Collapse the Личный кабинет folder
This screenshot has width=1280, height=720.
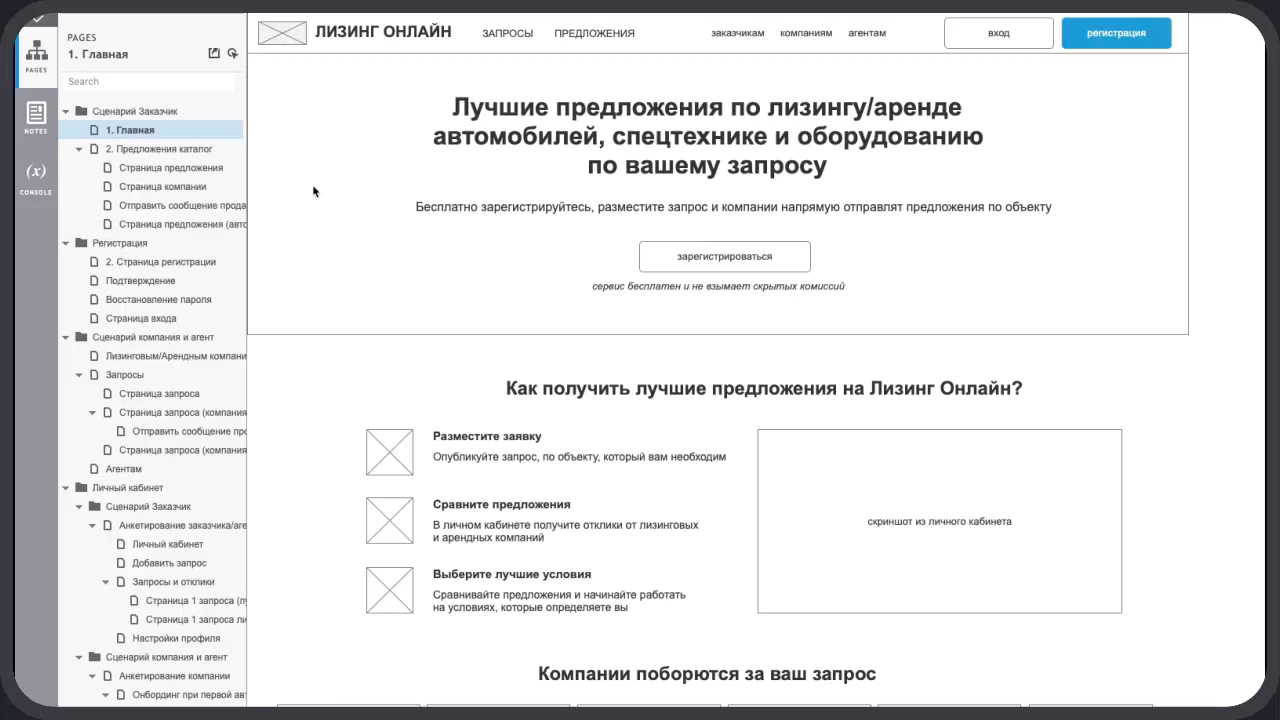pyautogui.click(x=66, y=488)
